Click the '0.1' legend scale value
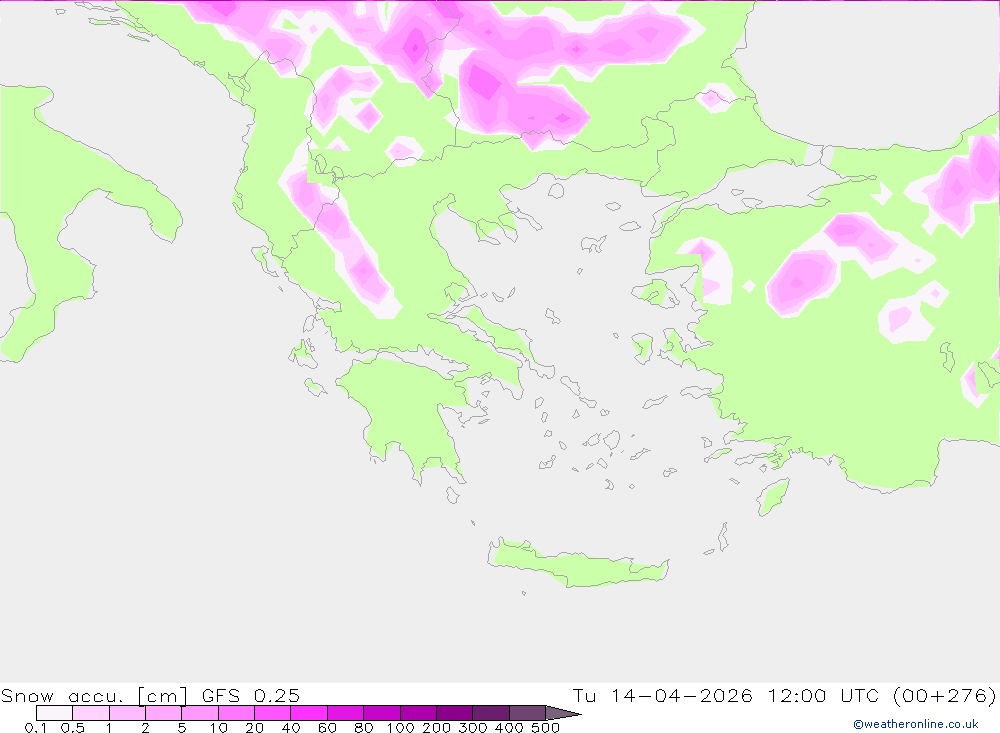The image size is (1000, 733). [36, 727]
